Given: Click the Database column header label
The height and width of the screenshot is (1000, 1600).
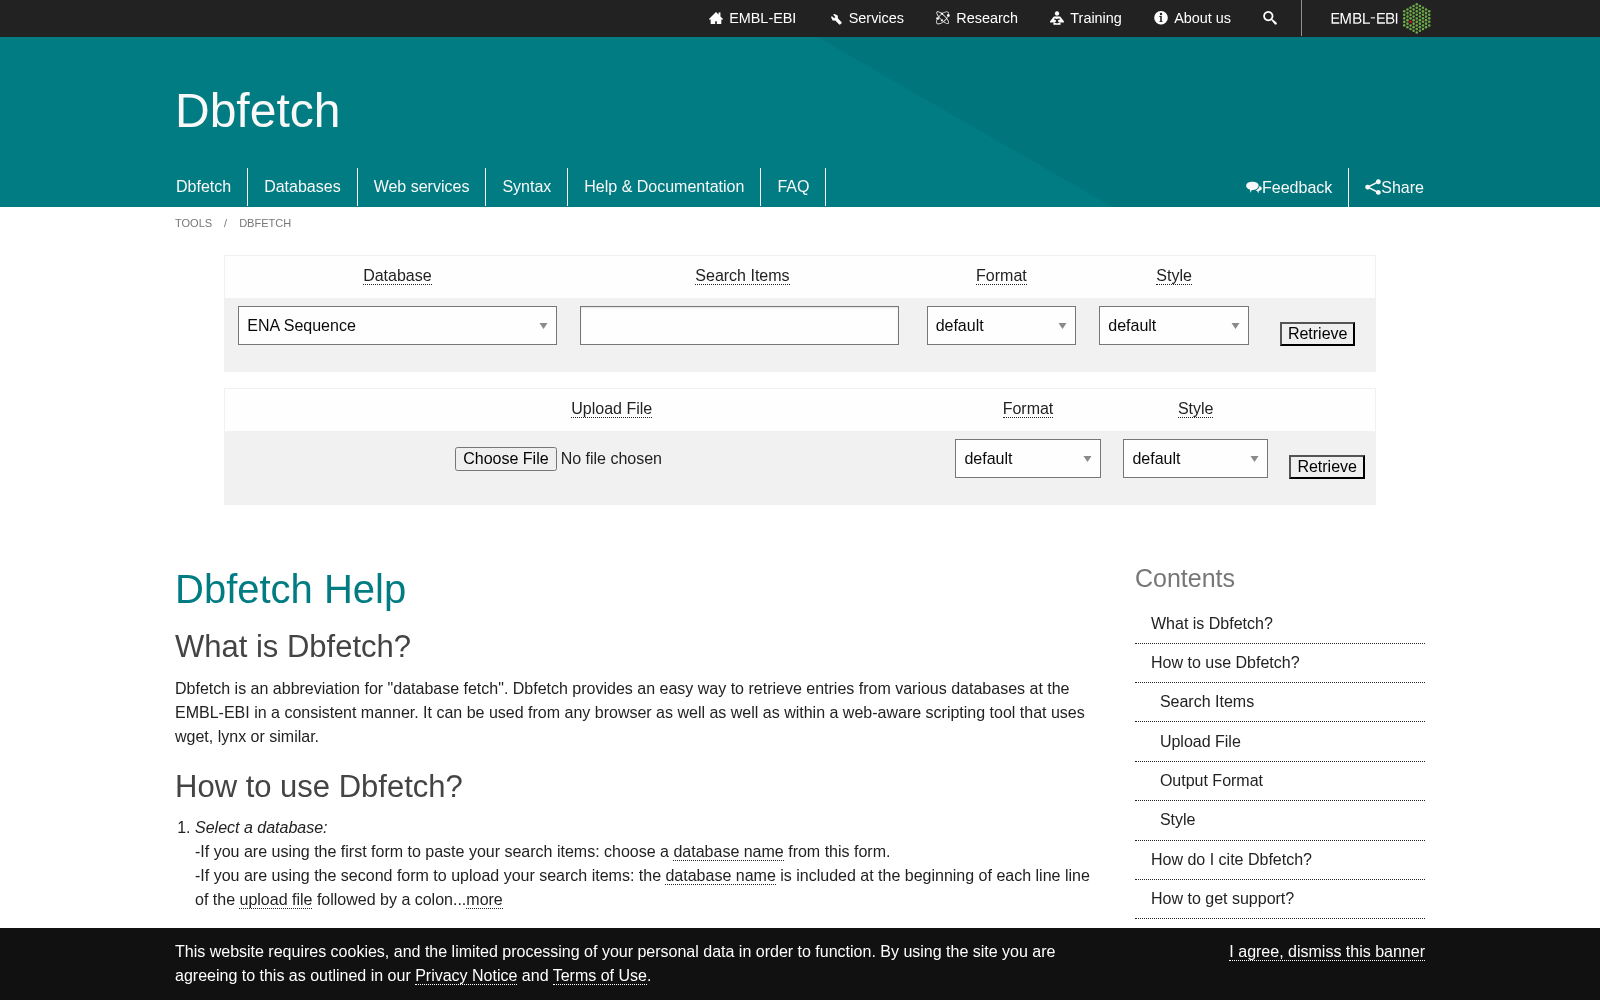Looking at the screenshot, I should [x=397, y=276].
